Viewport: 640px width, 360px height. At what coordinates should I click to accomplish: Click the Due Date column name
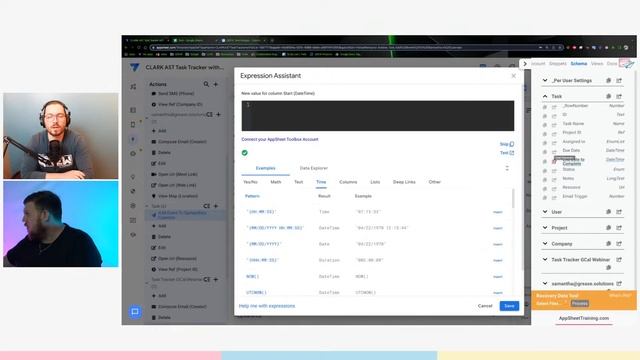[x=571, y=151]
